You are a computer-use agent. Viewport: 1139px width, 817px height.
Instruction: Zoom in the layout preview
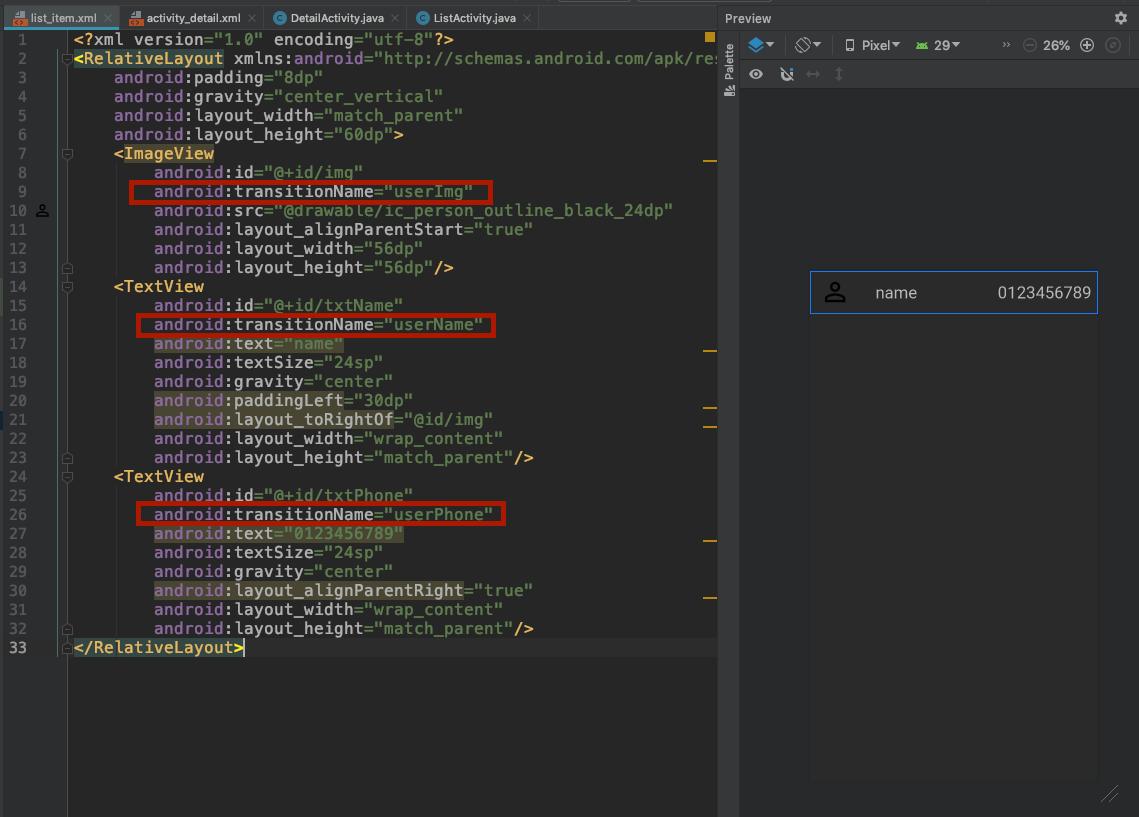click(x=1087, y=45)
